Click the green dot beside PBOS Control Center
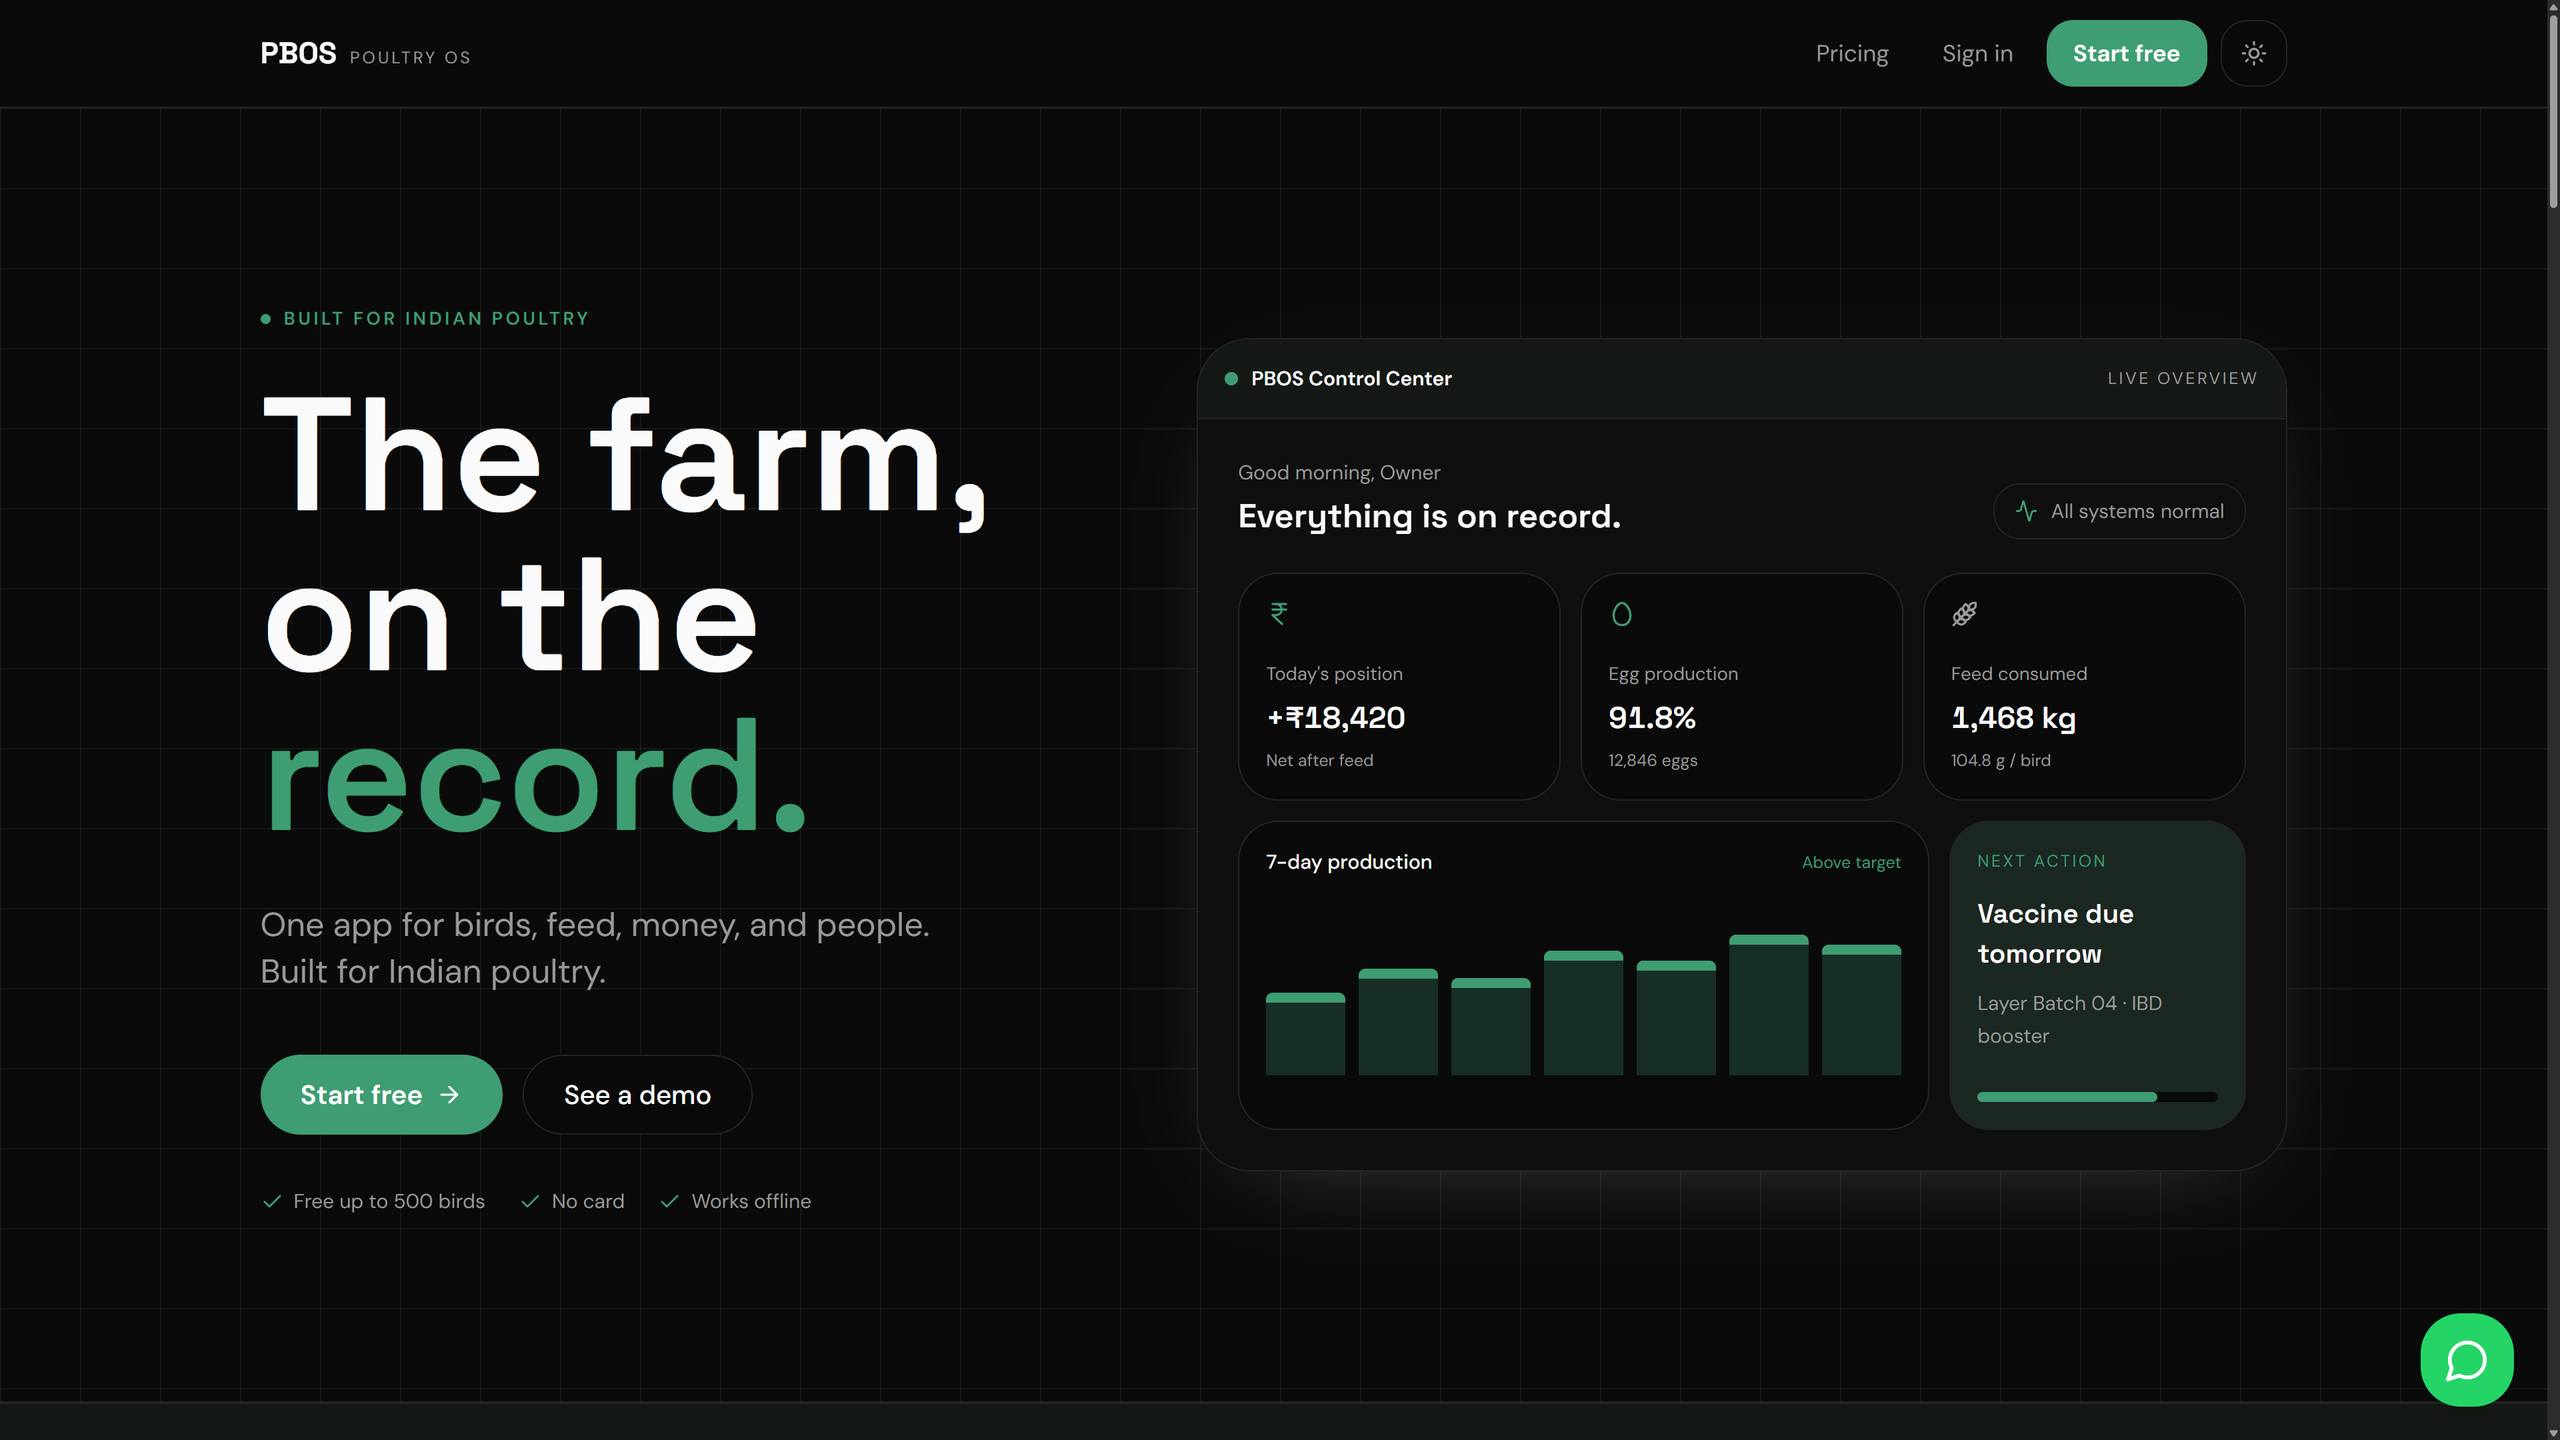 [1231, 378]
